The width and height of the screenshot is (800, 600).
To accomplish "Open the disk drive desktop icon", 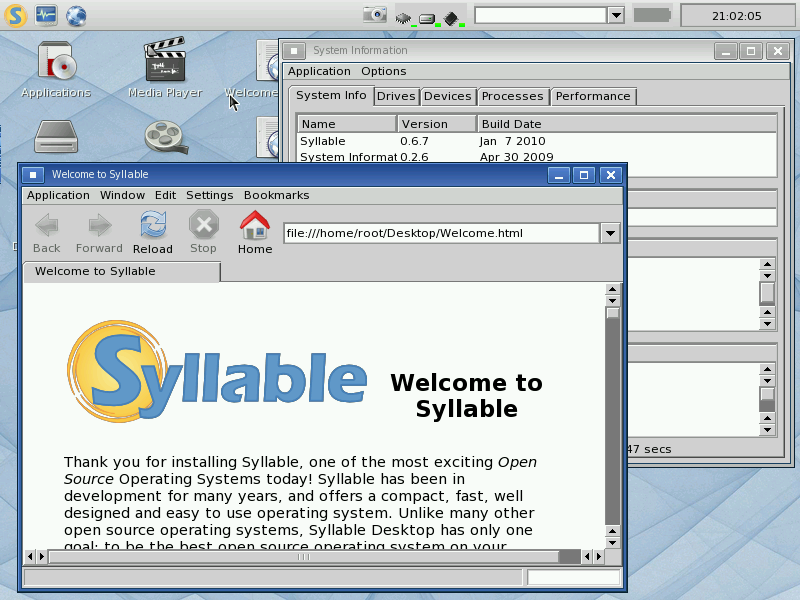I will click(56, 136).
